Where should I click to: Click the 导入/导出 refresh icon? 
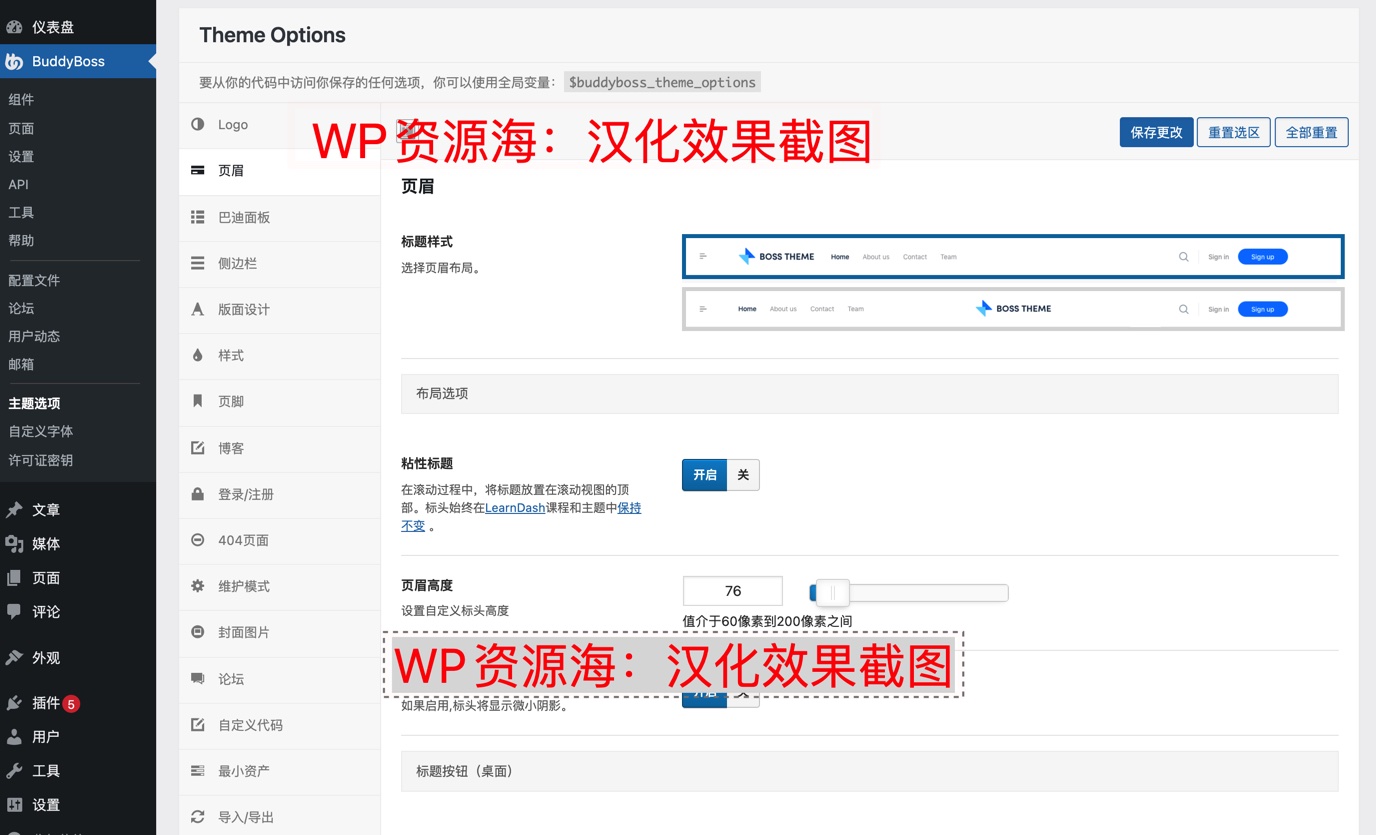[x=198, y=817]
